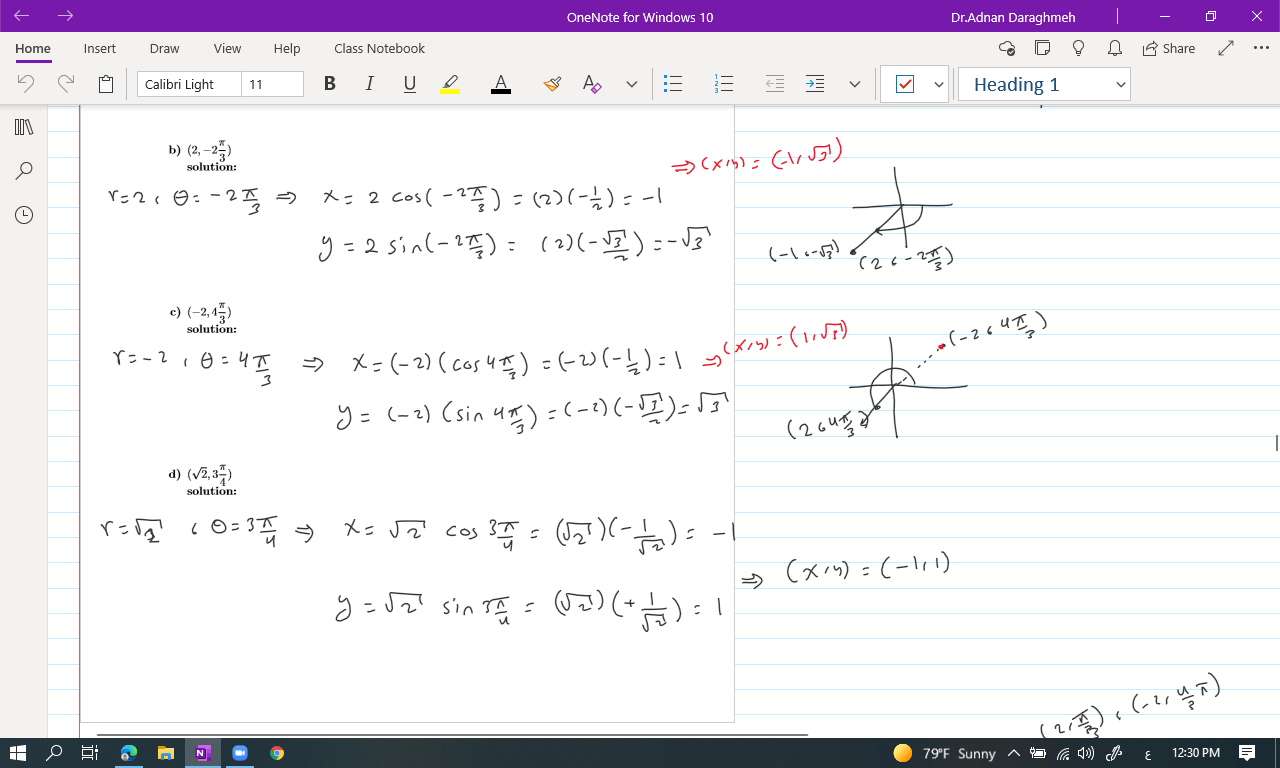Show the notebook navigation panes
Image resolution: width=1280 pixels, height=768 pixels.
coord(24,127)
